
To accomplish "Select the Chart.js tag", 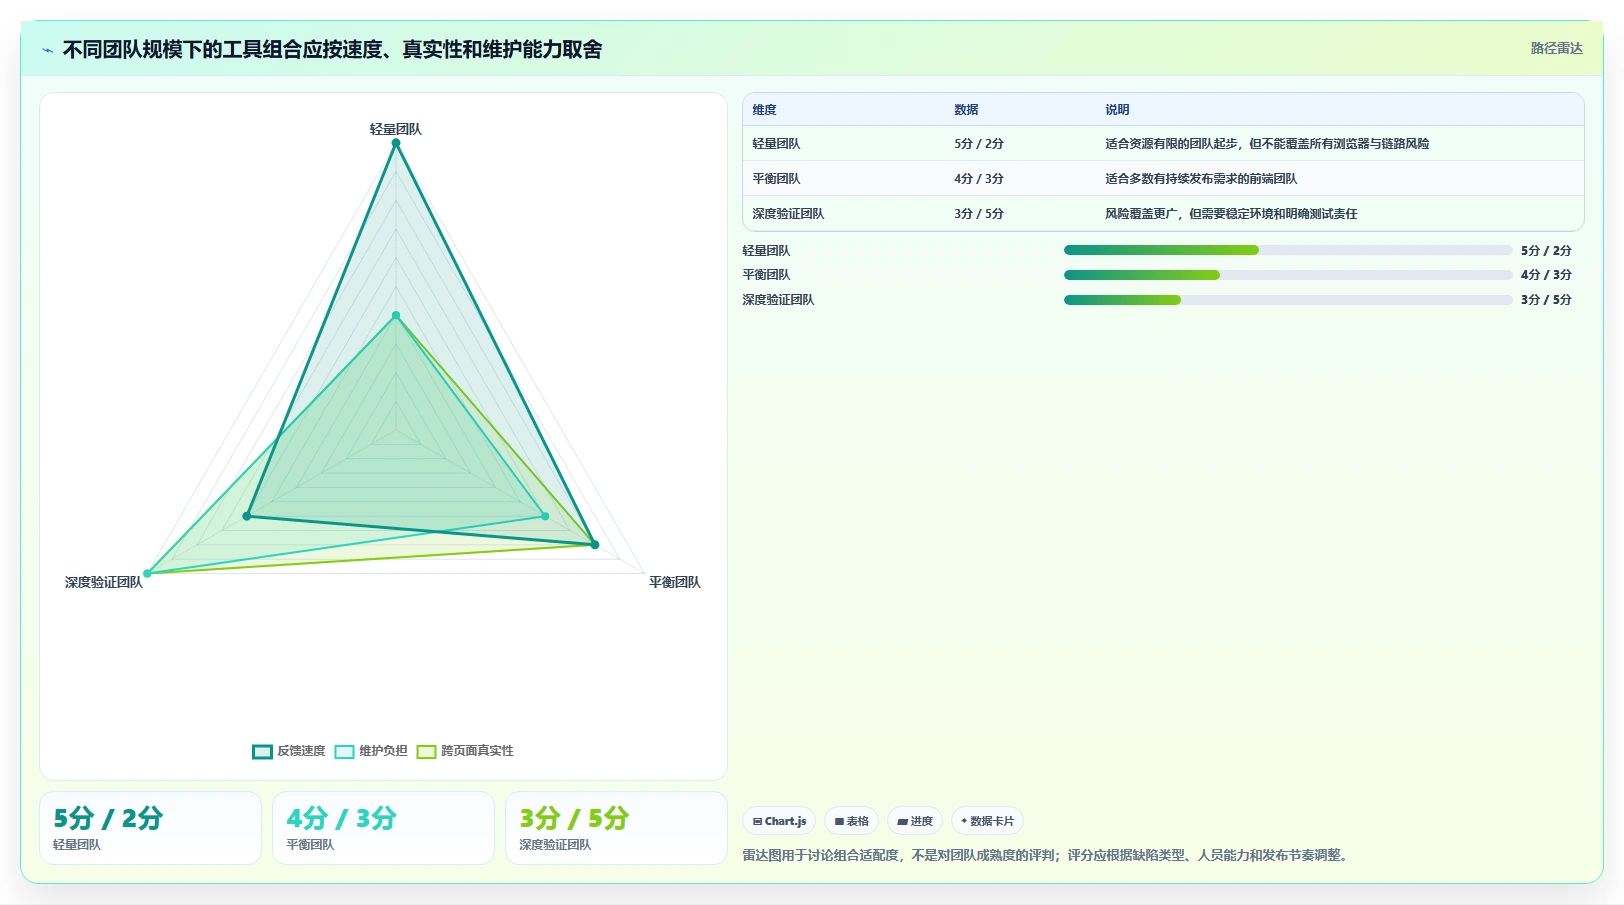I will [x=779, y=821].
